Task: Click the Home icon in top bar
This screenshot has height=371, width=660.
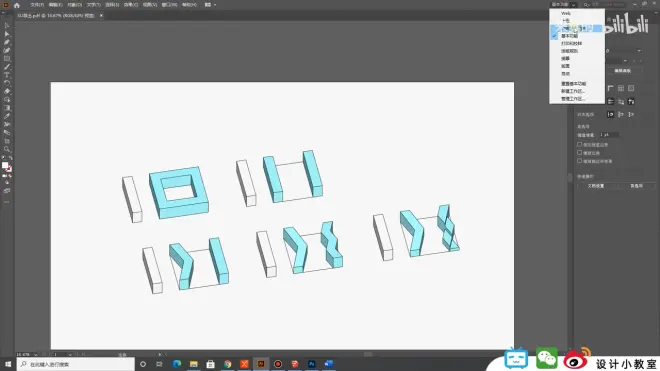Action: 17,5
